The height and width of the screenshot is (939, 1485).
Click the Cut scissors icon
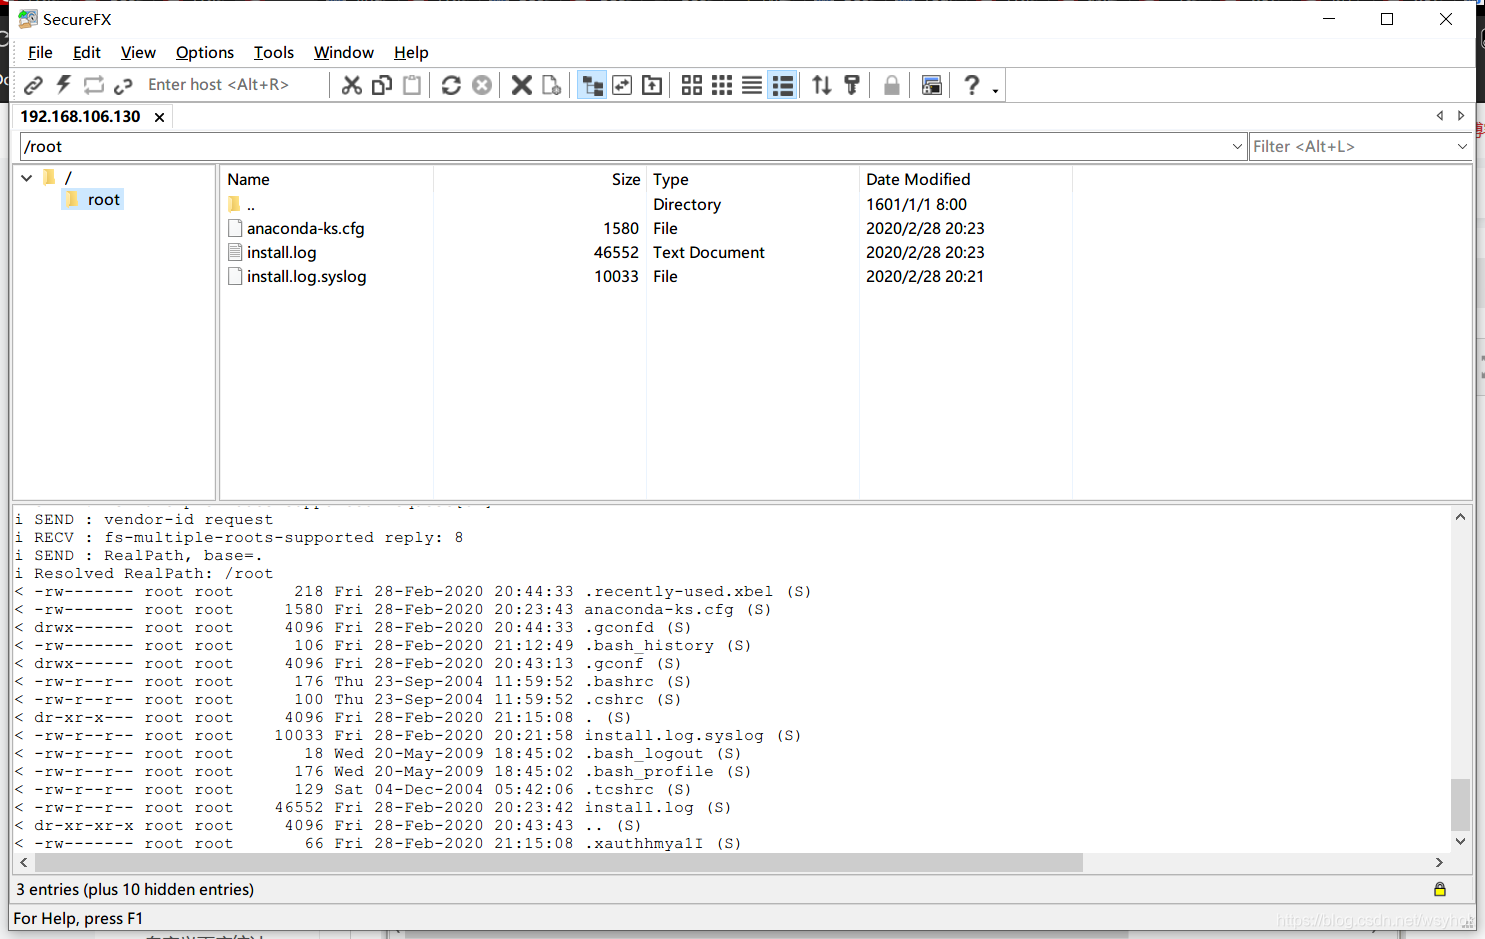tap(351, 85)
